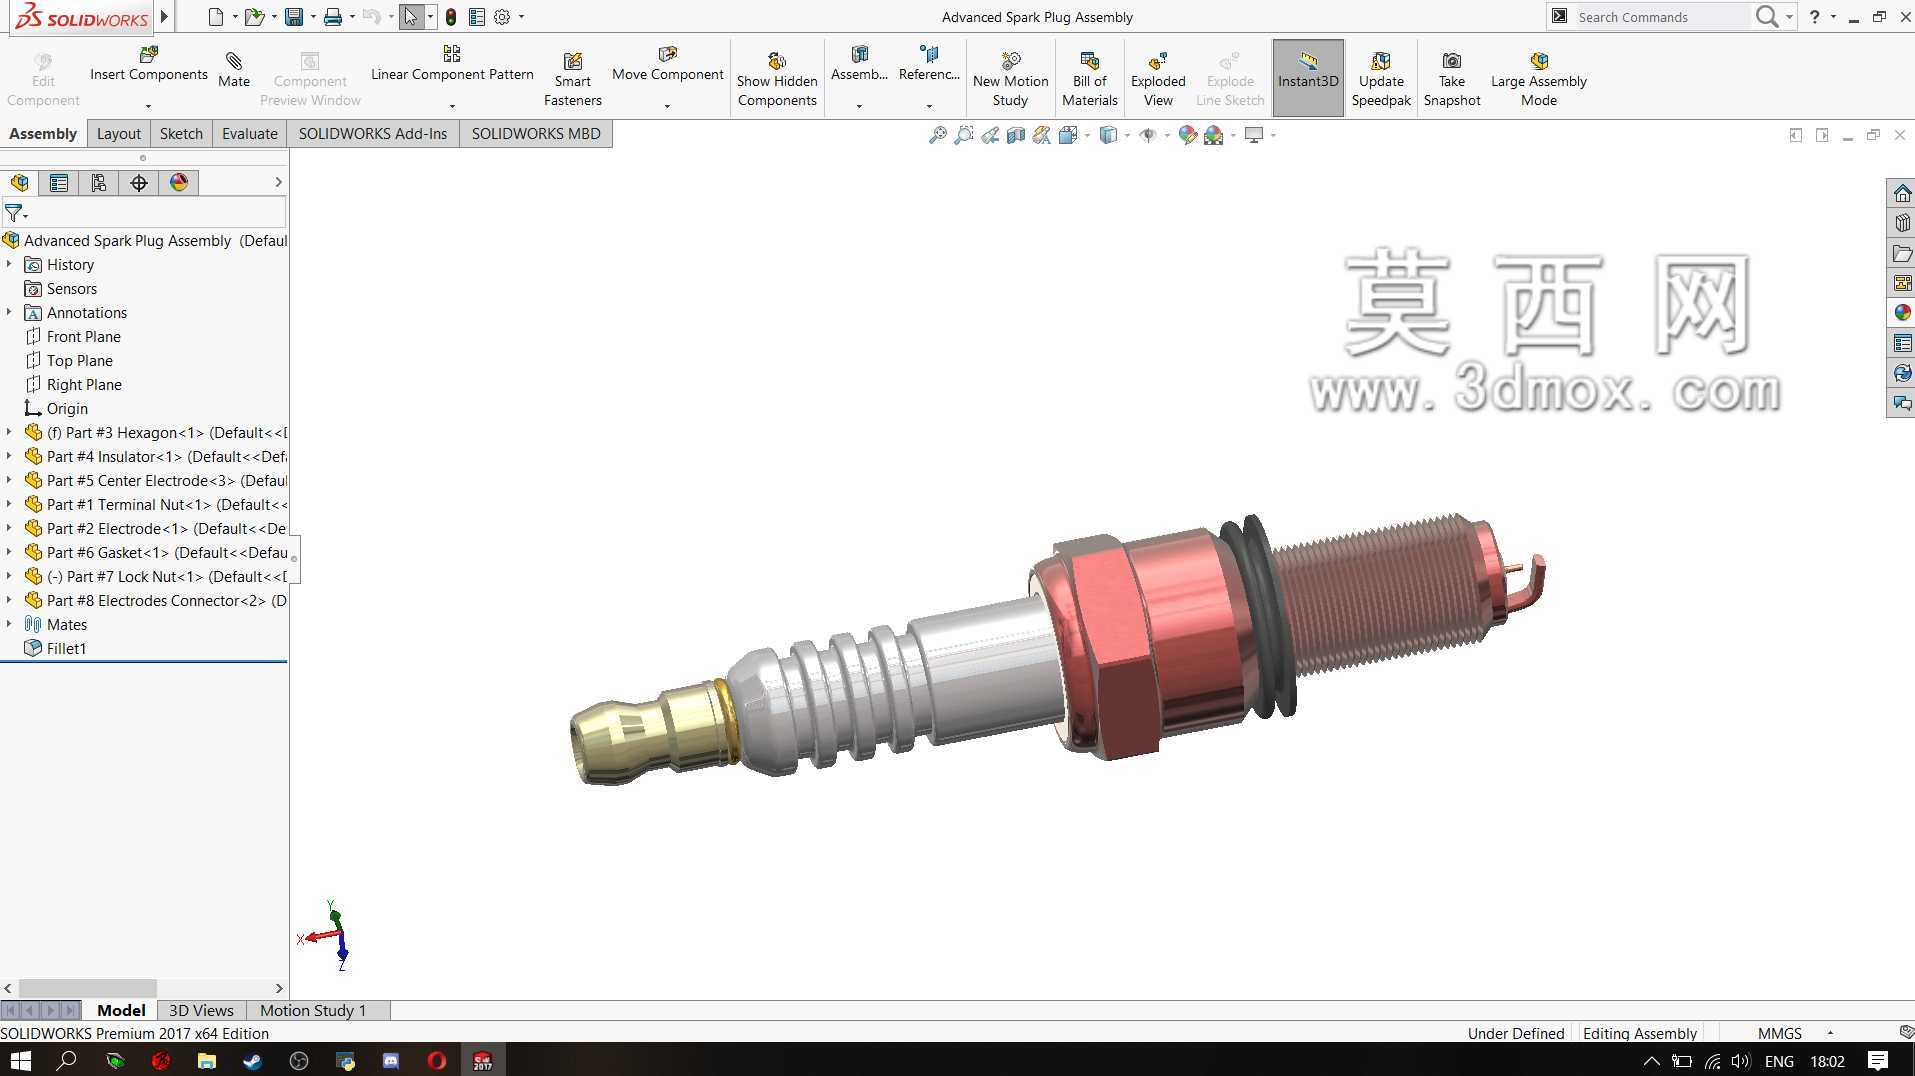Open the ConfigurationManager panel icon
The width and height of the screenshot is (1915, 1076).
point(99,183)
